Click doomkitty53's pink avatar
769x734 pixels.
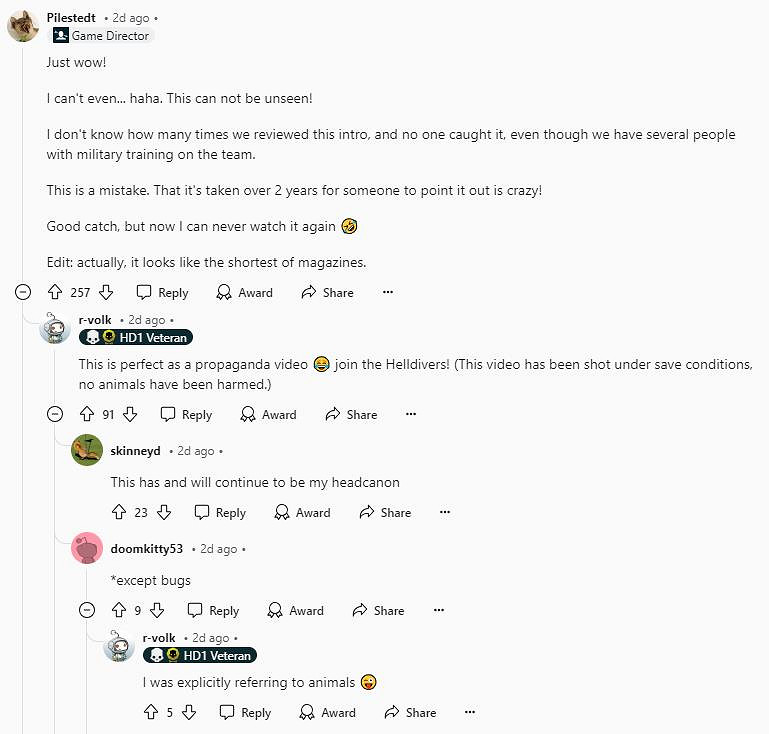[87, 549]
